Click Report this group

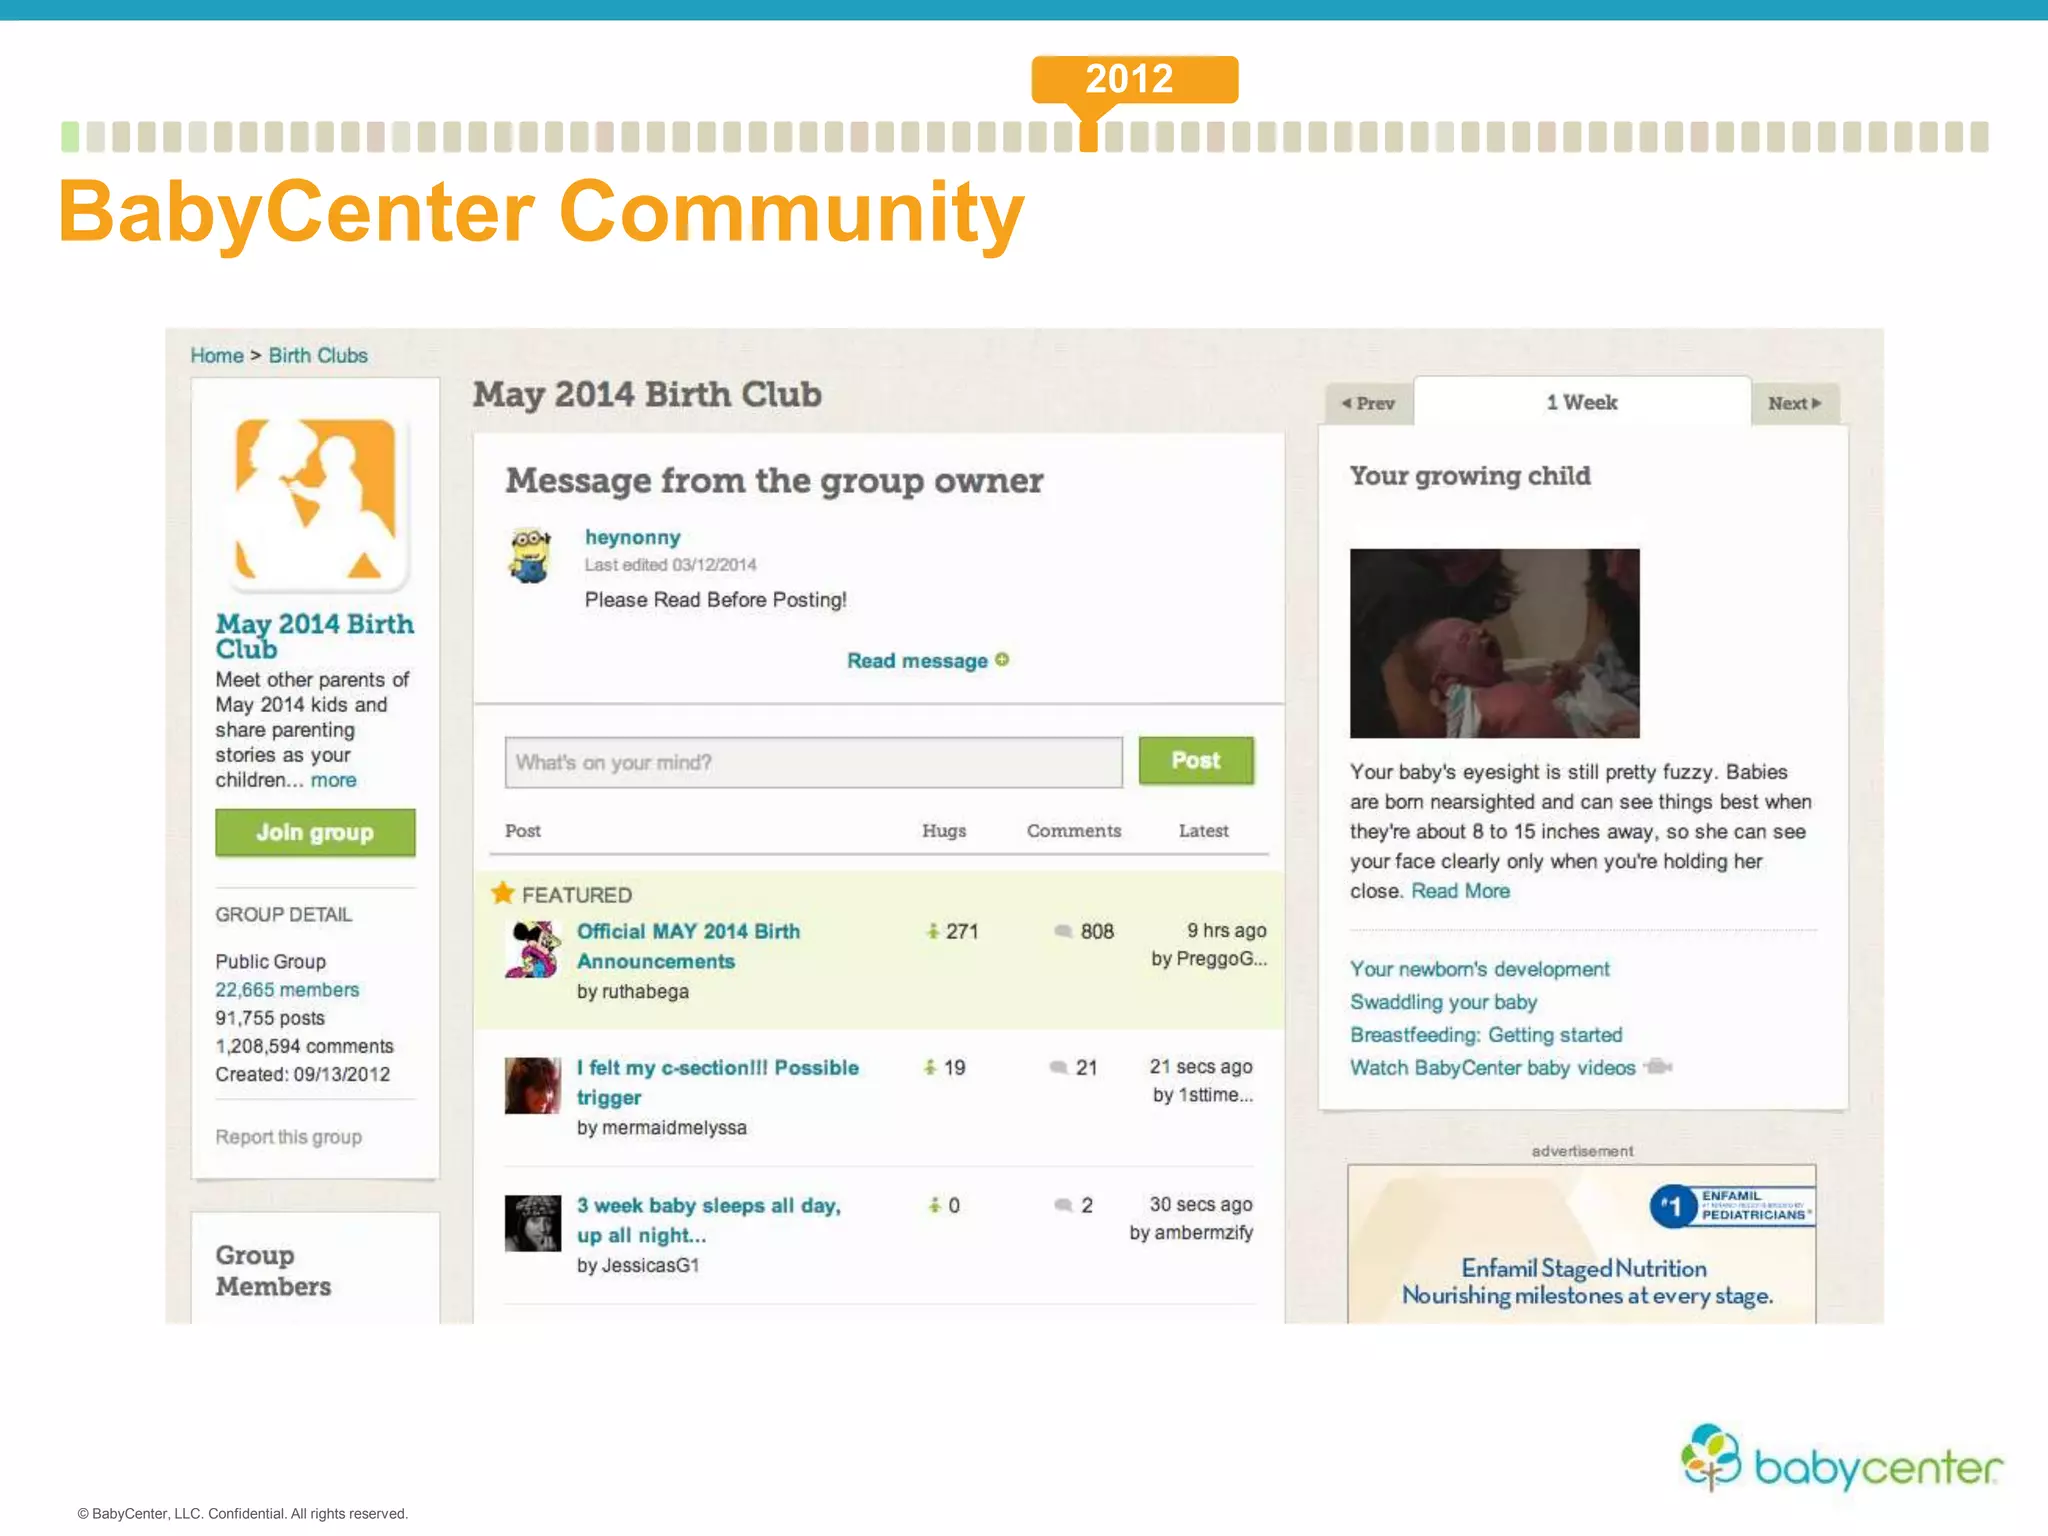[x=289, y=1137]
